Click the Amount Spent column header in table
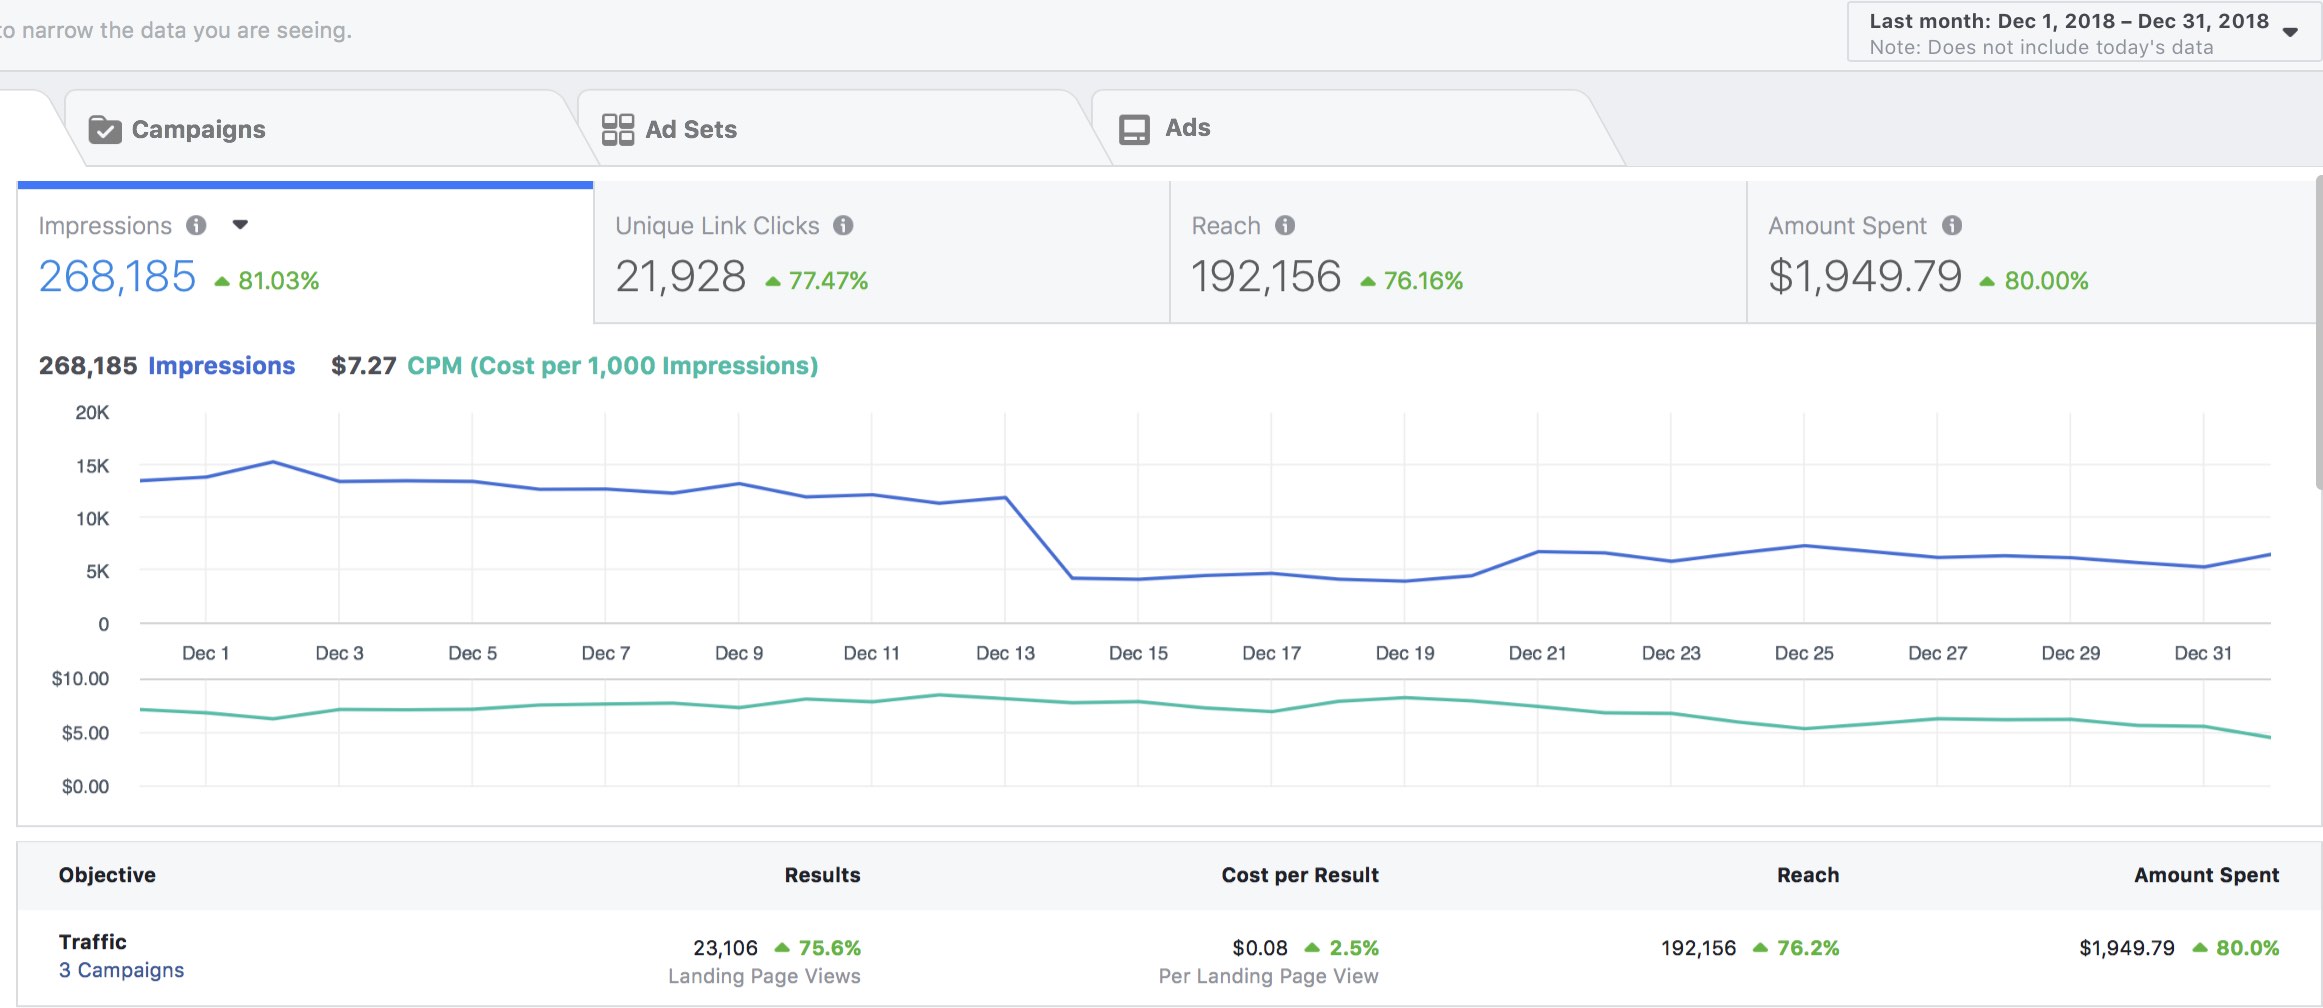The image size is (2323, 1008). coord(2207,875)
